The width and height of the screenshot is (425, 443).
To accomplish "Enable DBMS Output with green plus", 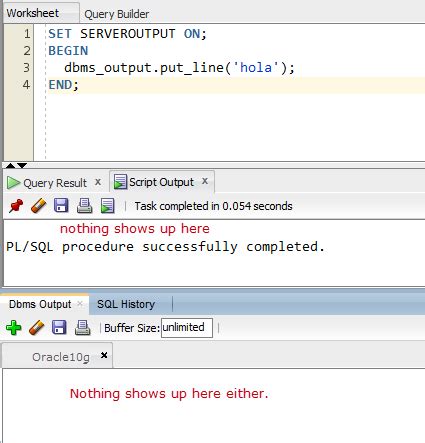I will (14, 328).
